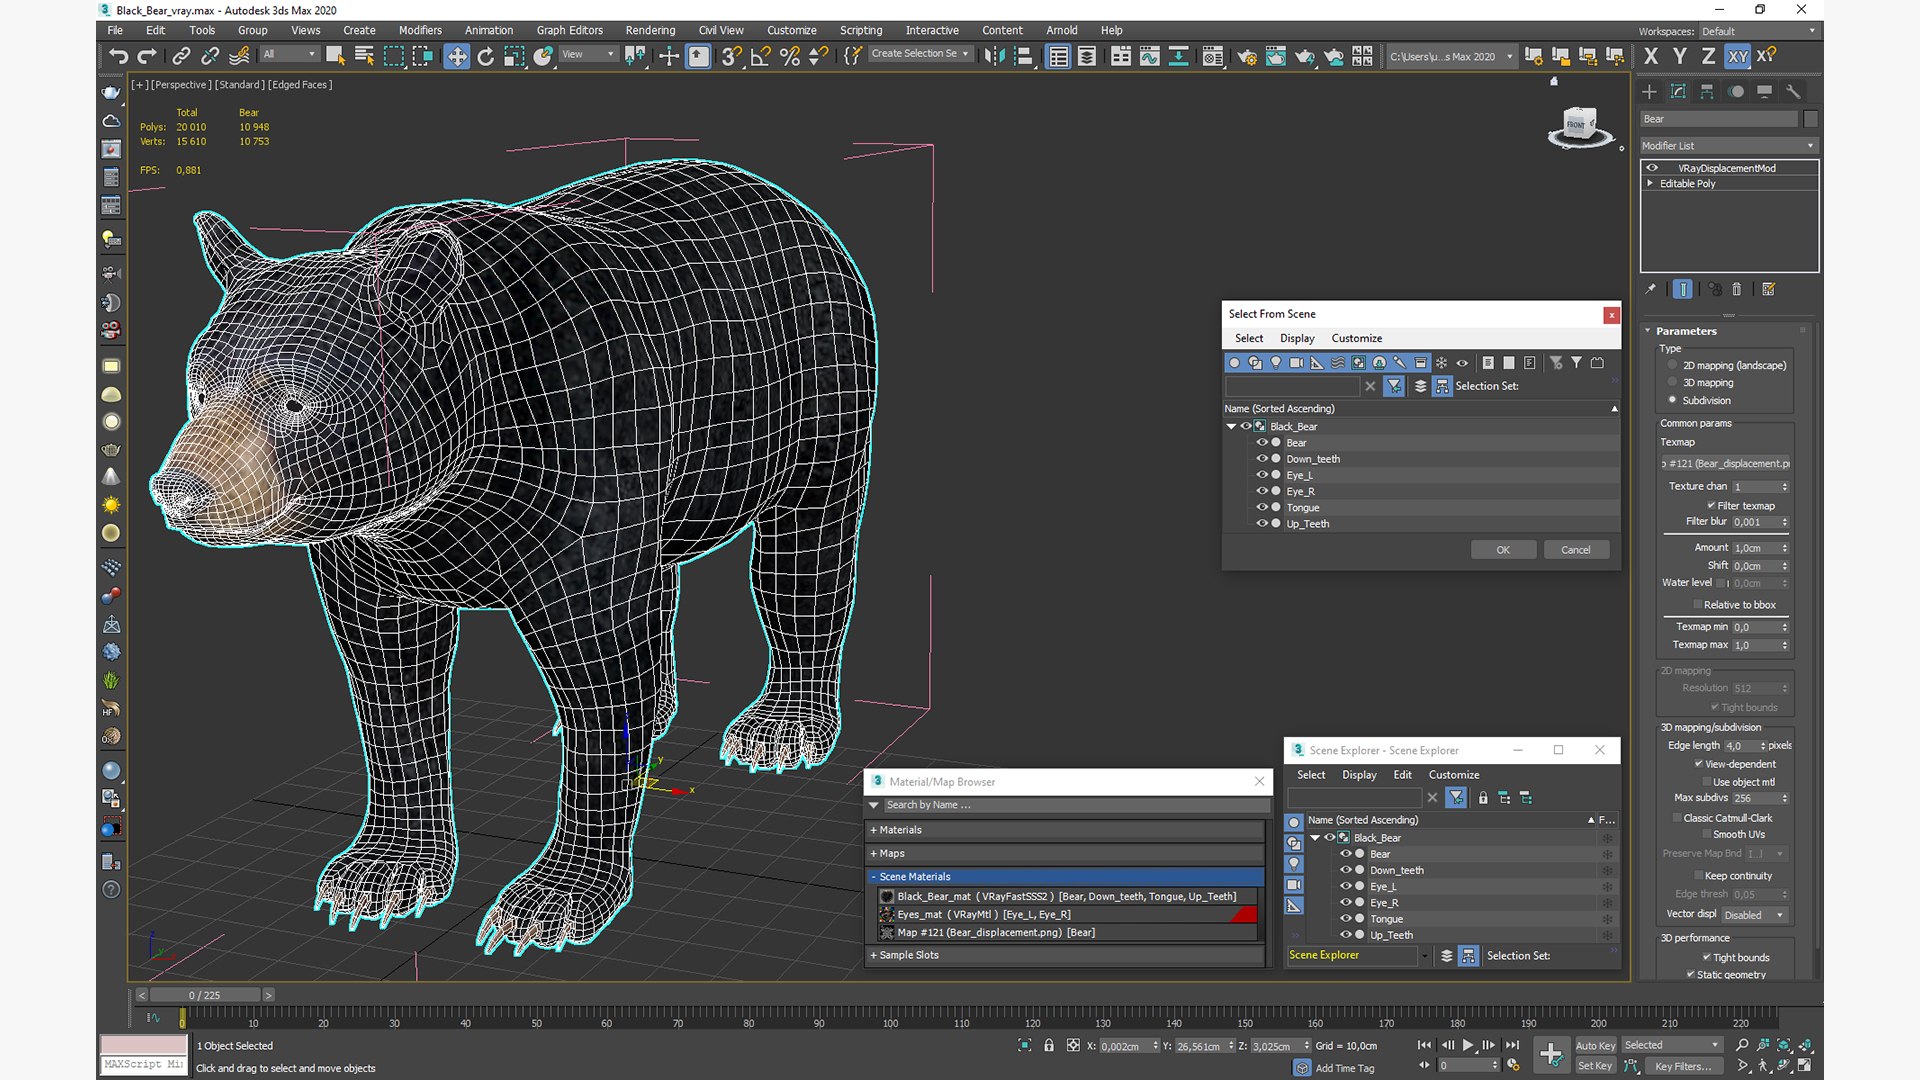The height and width of the screenshot is (1080, 1920).
Task: Activate the Select and Rotate tool
Action: [485, 56]
